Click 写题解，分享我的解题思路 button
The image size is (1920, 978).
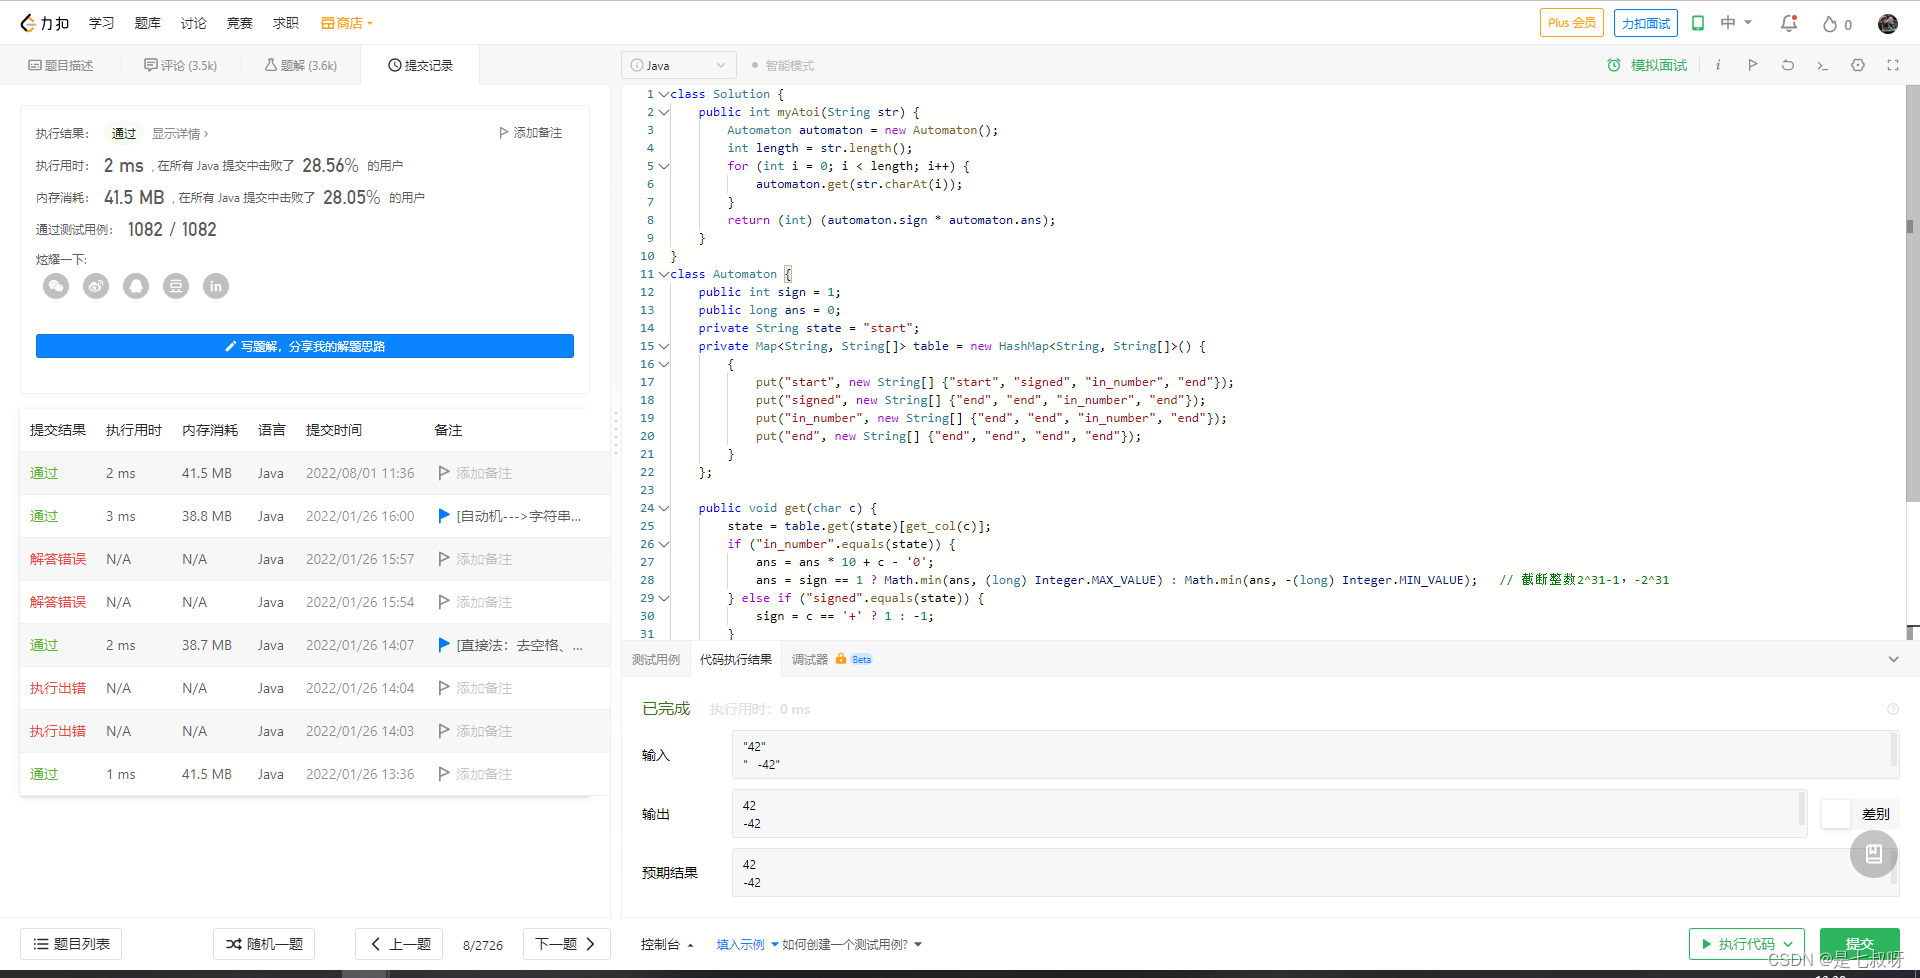click(305, 346)
